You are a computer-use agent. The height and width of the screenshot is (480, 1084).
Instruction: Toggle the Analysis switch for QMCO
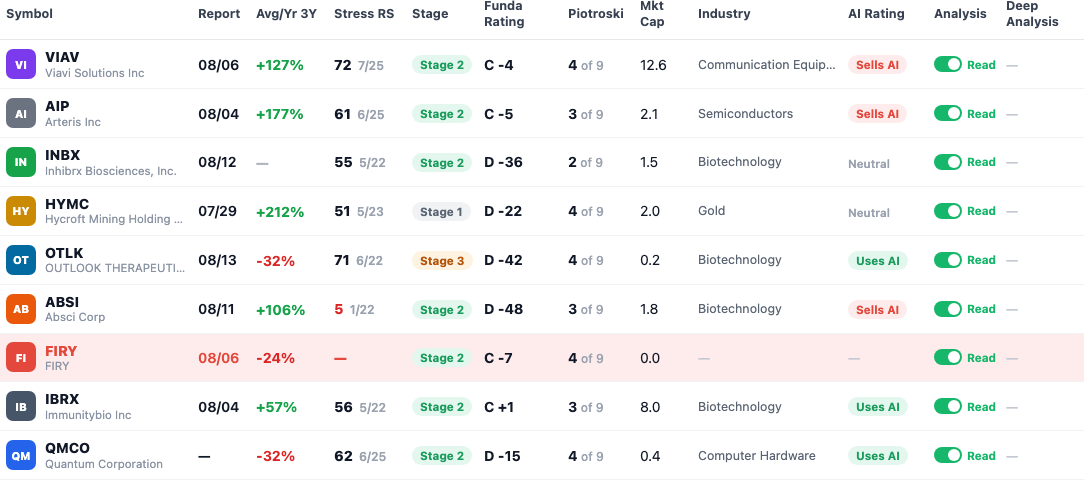(948, 456)
